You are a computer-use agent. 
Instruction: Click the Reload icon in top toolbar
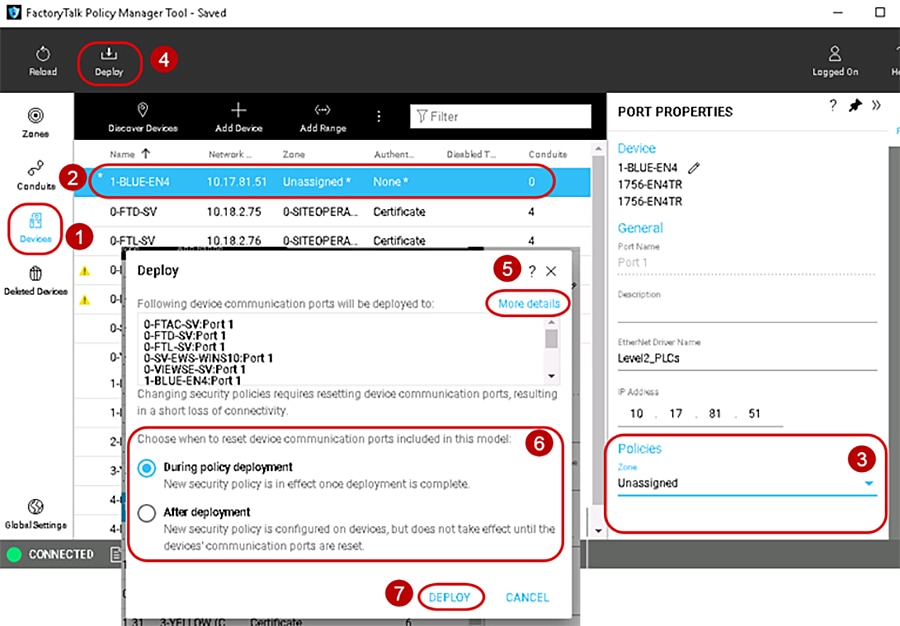click(42, 55)
